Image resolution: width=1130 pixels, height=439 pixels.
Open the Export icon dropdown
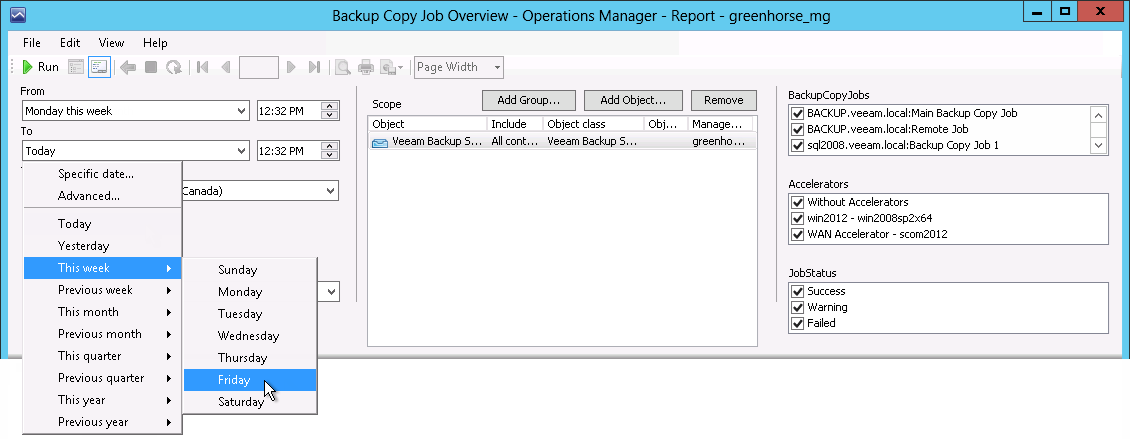(x=392, y=67)
